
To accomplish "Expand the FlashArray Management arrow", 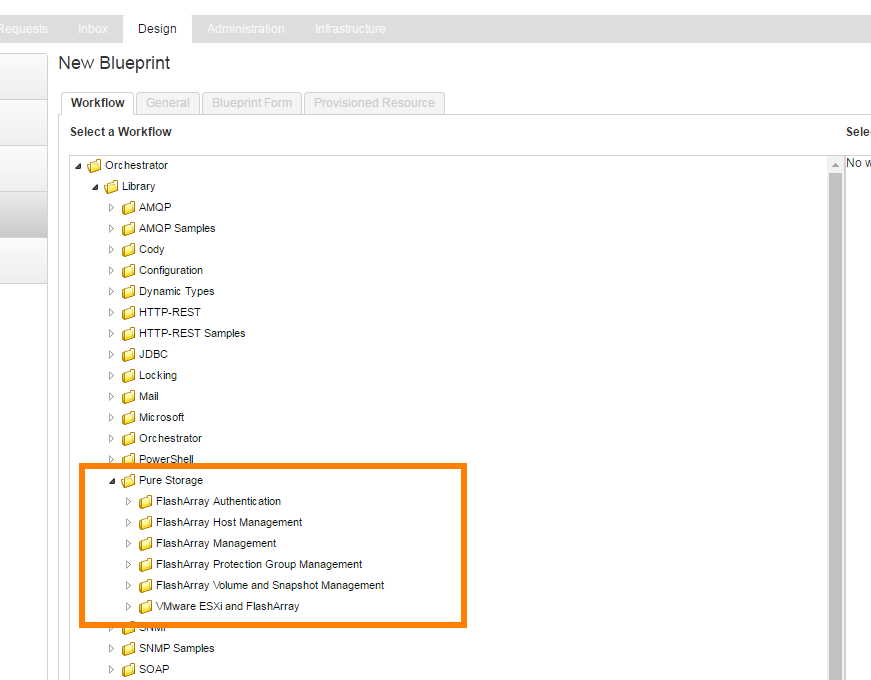I will (x=128, y=543).
